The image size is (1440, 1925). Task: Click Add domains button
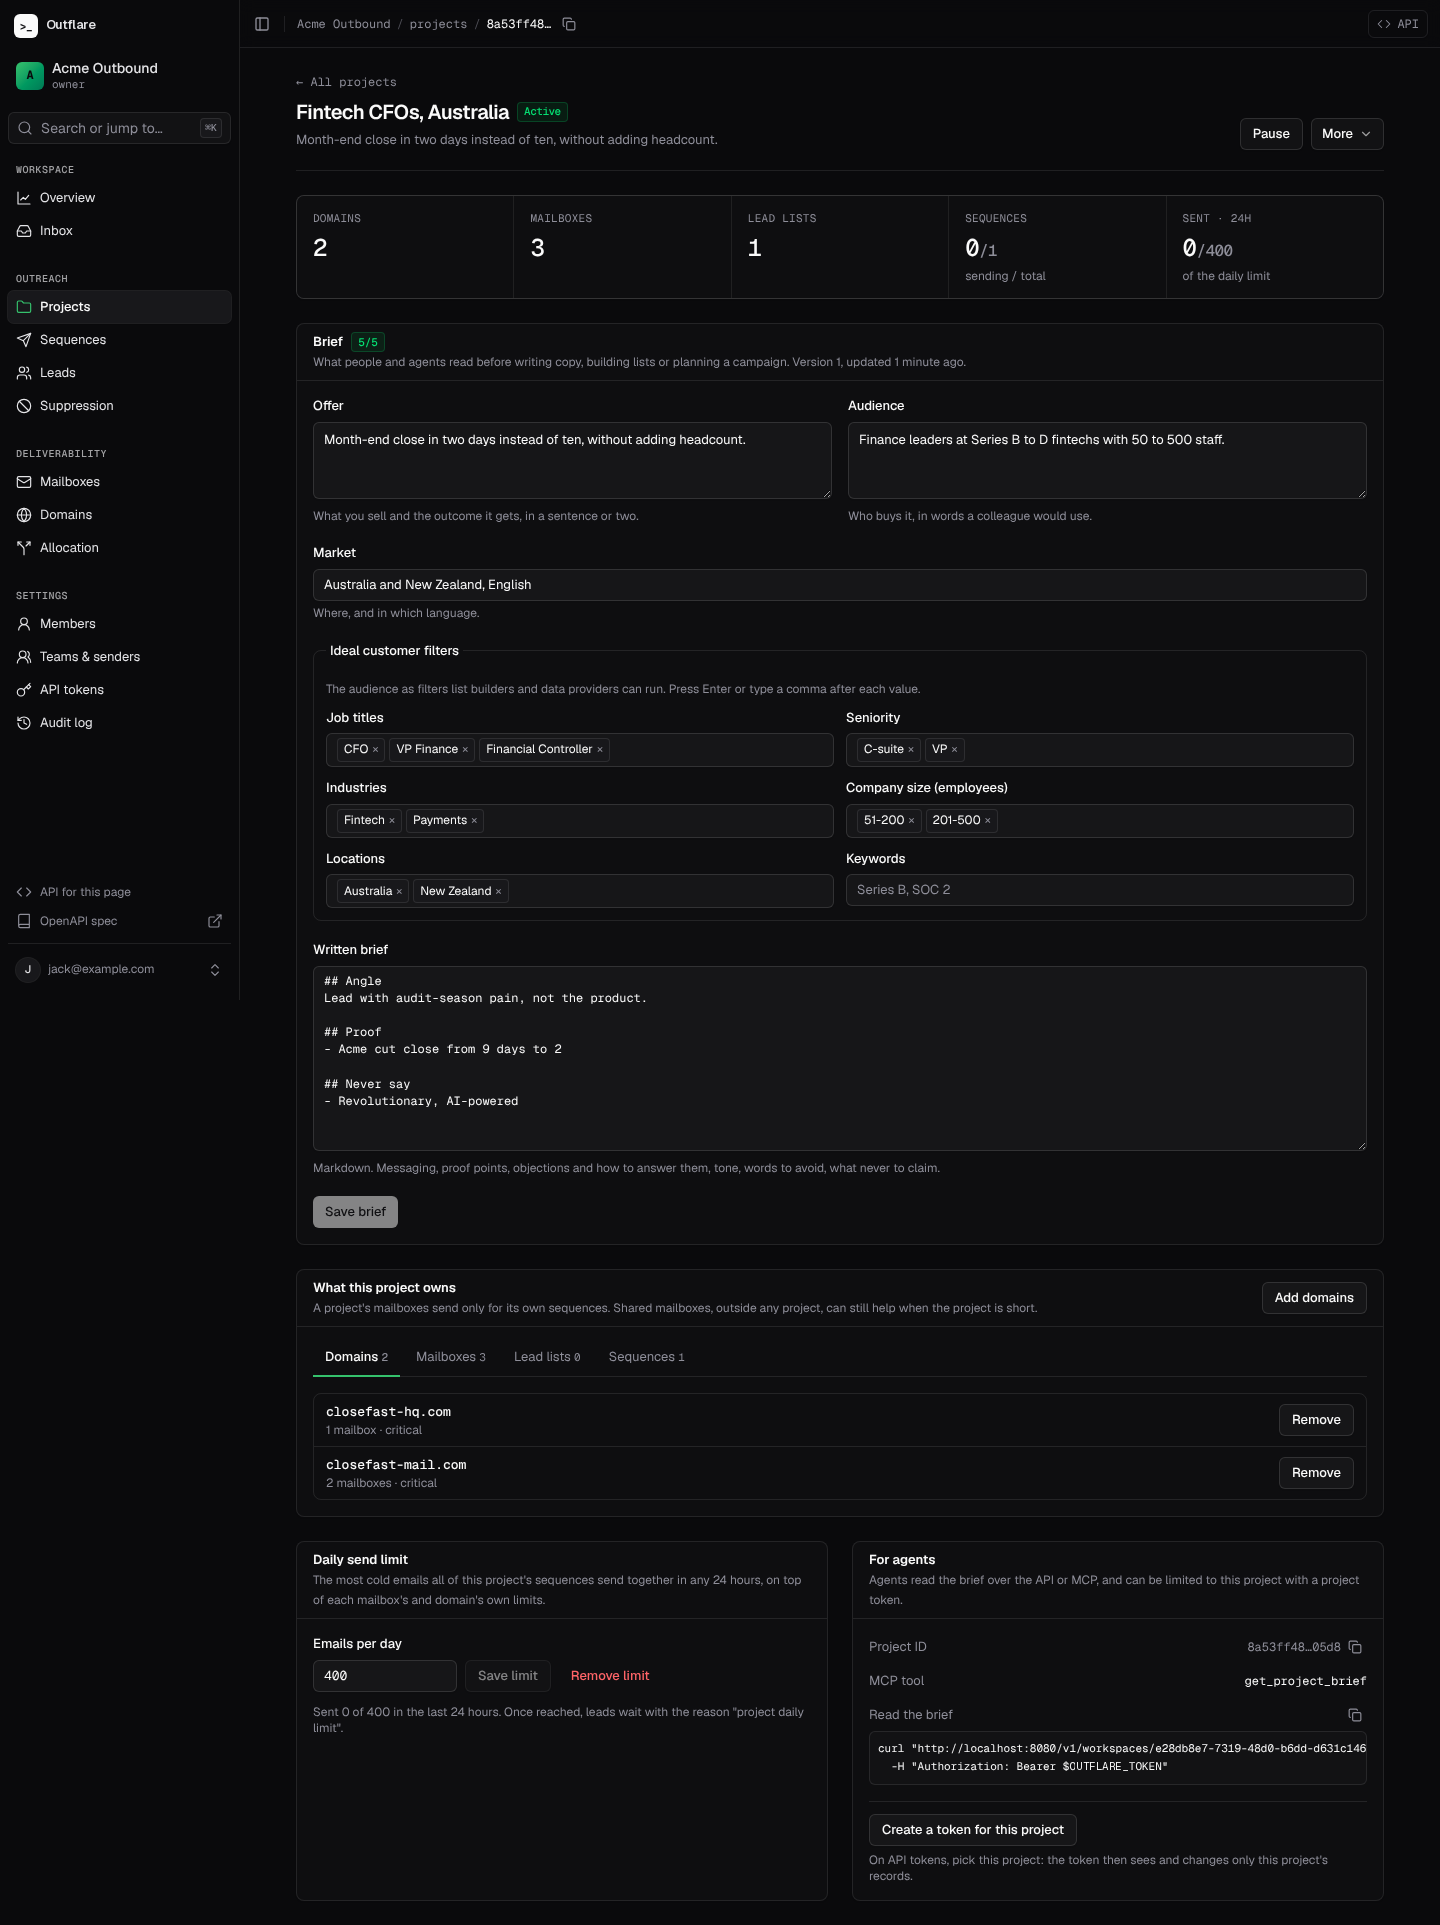tap(1314, 1298)
